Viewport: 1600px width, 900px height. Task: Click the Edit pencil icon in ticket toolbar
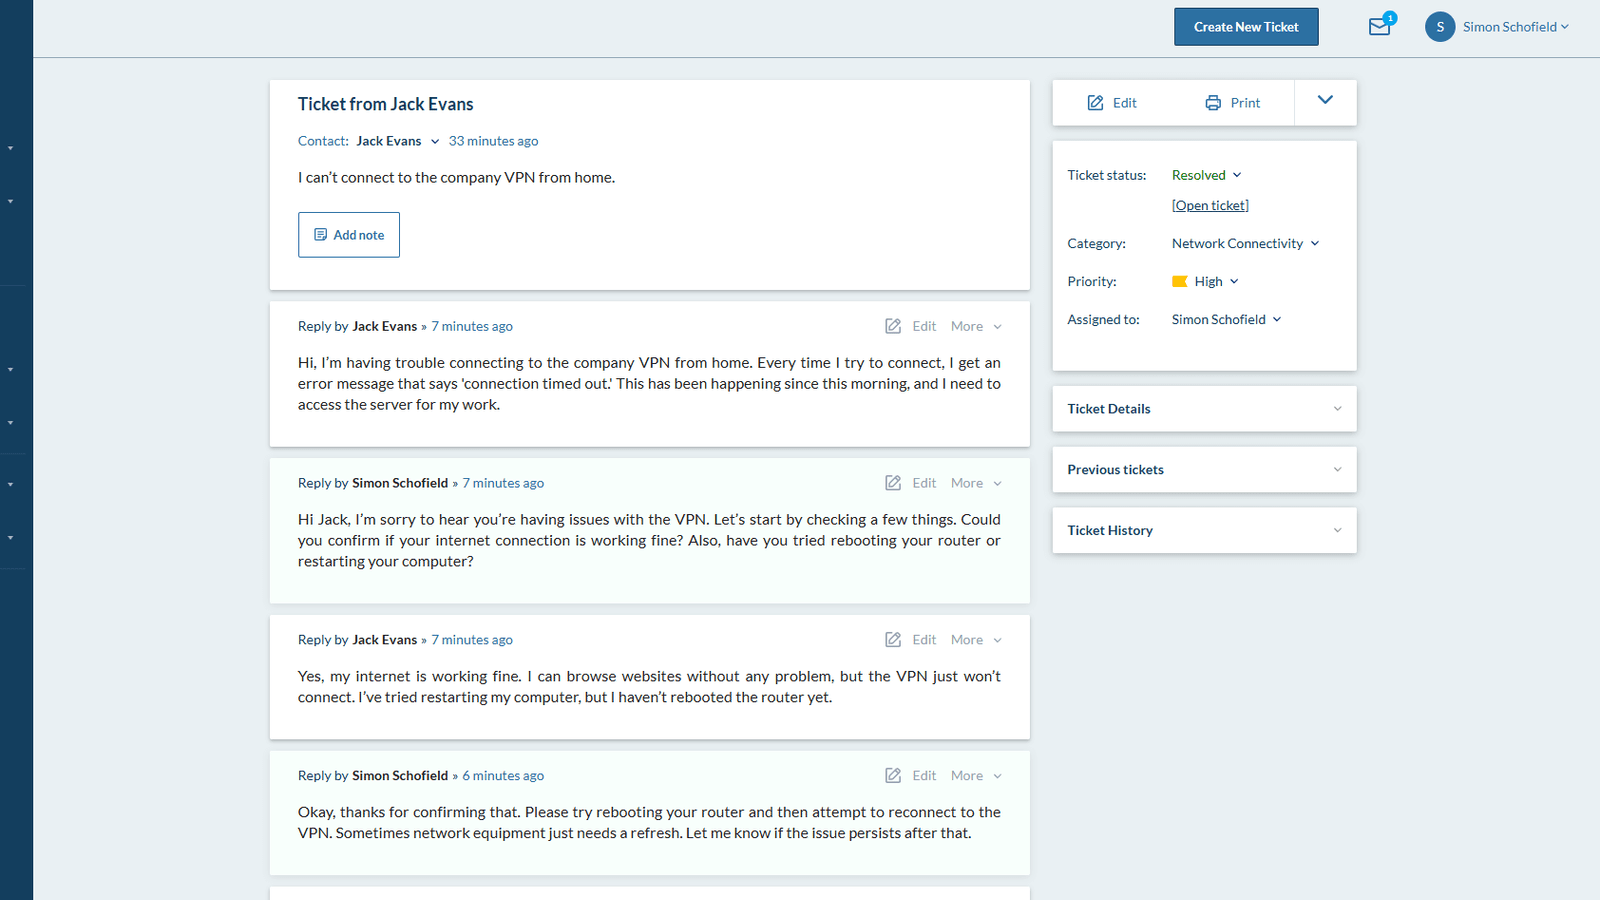tap(1095, 103)
